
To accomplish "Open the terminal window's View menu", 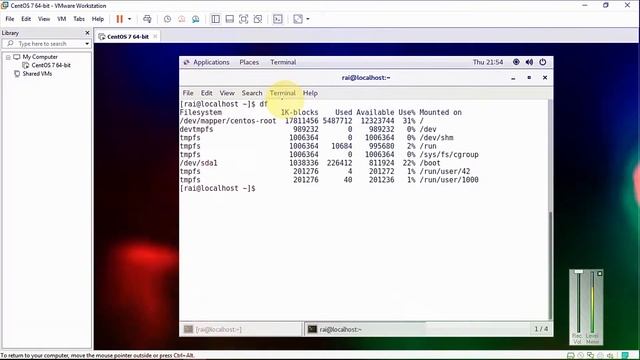I will pyautogui.click(x=227, y=93).
